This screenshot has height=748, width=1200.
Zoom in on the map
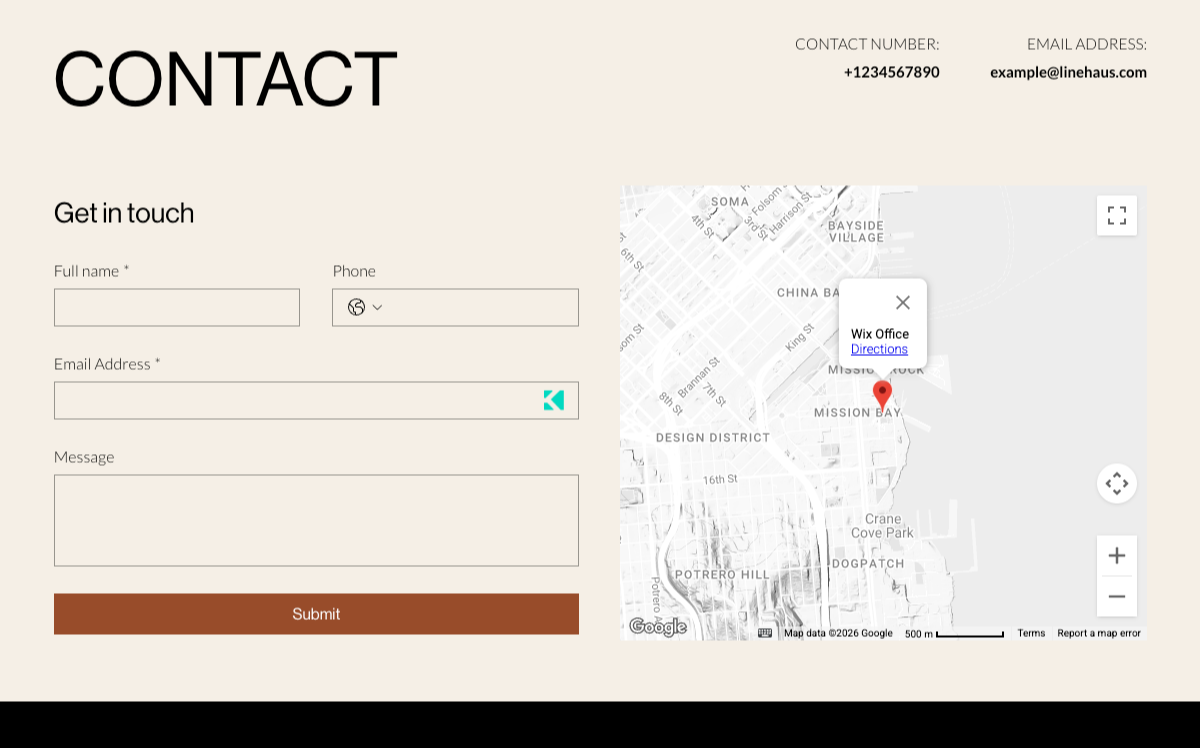coord(1117,556)
